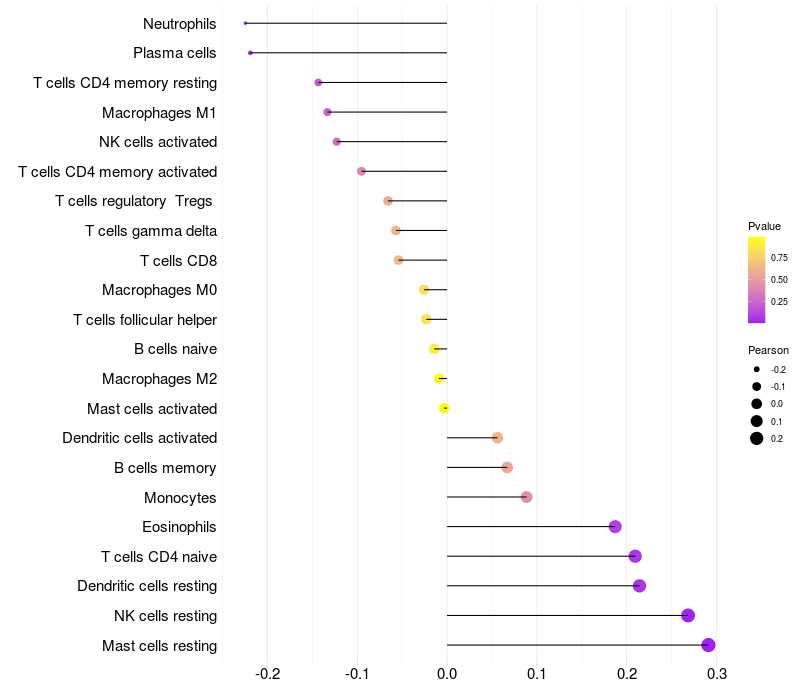Click the NK cells resting purple dot
The image size is (800, 700).
coord(688,615)
